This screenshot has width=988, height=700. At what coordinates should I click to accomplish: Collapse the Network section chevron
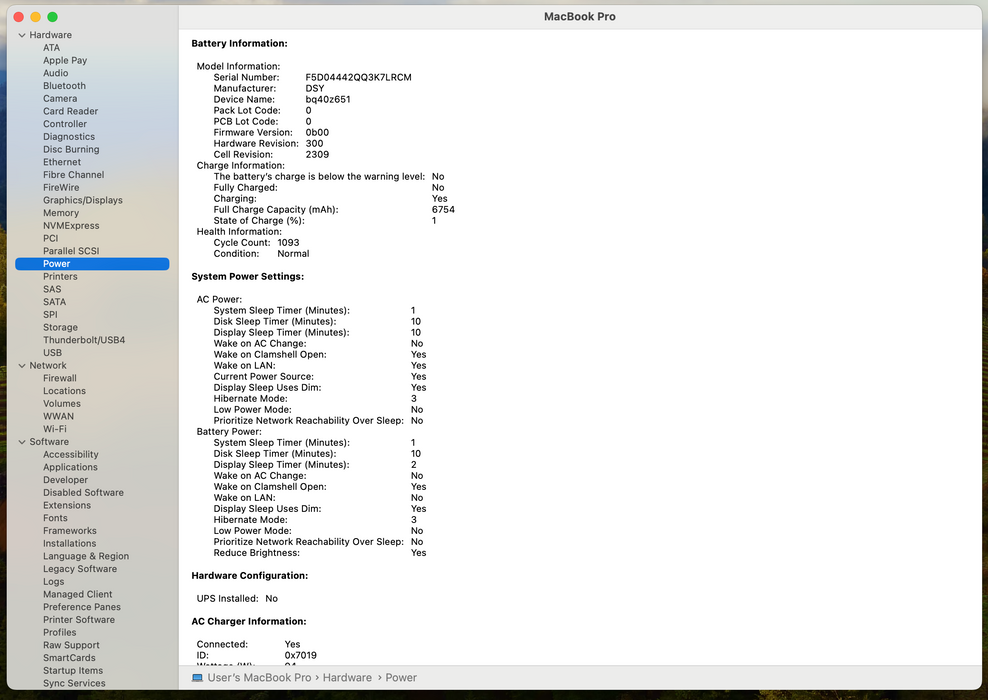coord(22,365)
